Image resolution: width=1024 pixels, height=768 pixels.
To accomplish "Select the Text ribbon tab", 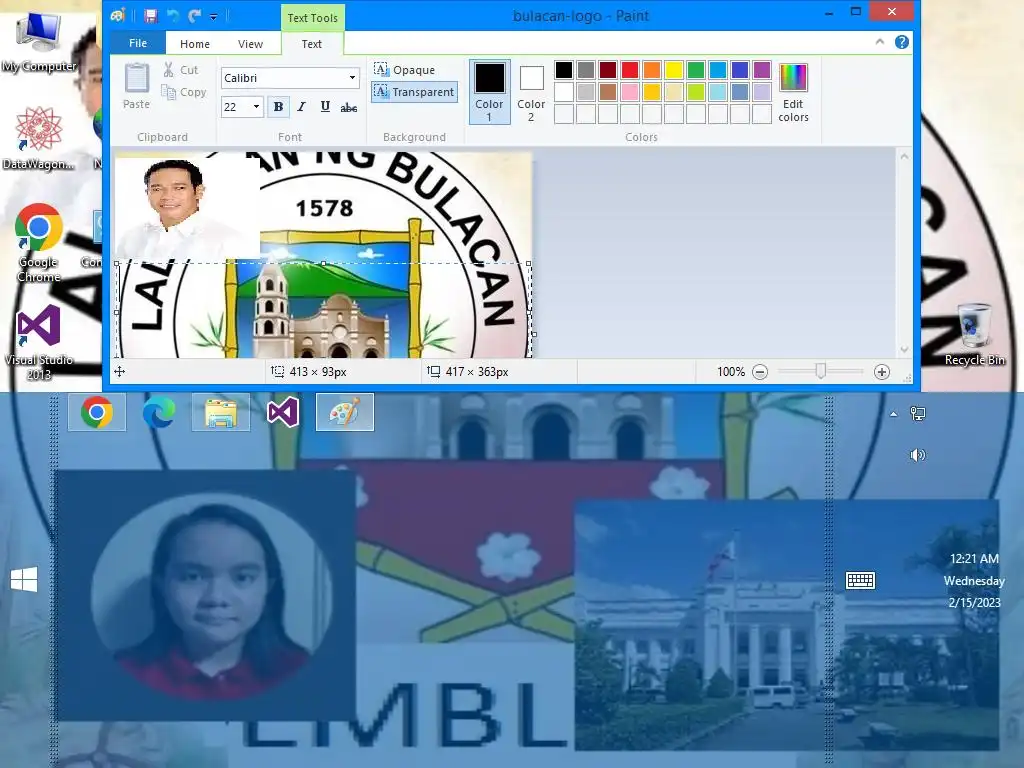I will point(312,44).
